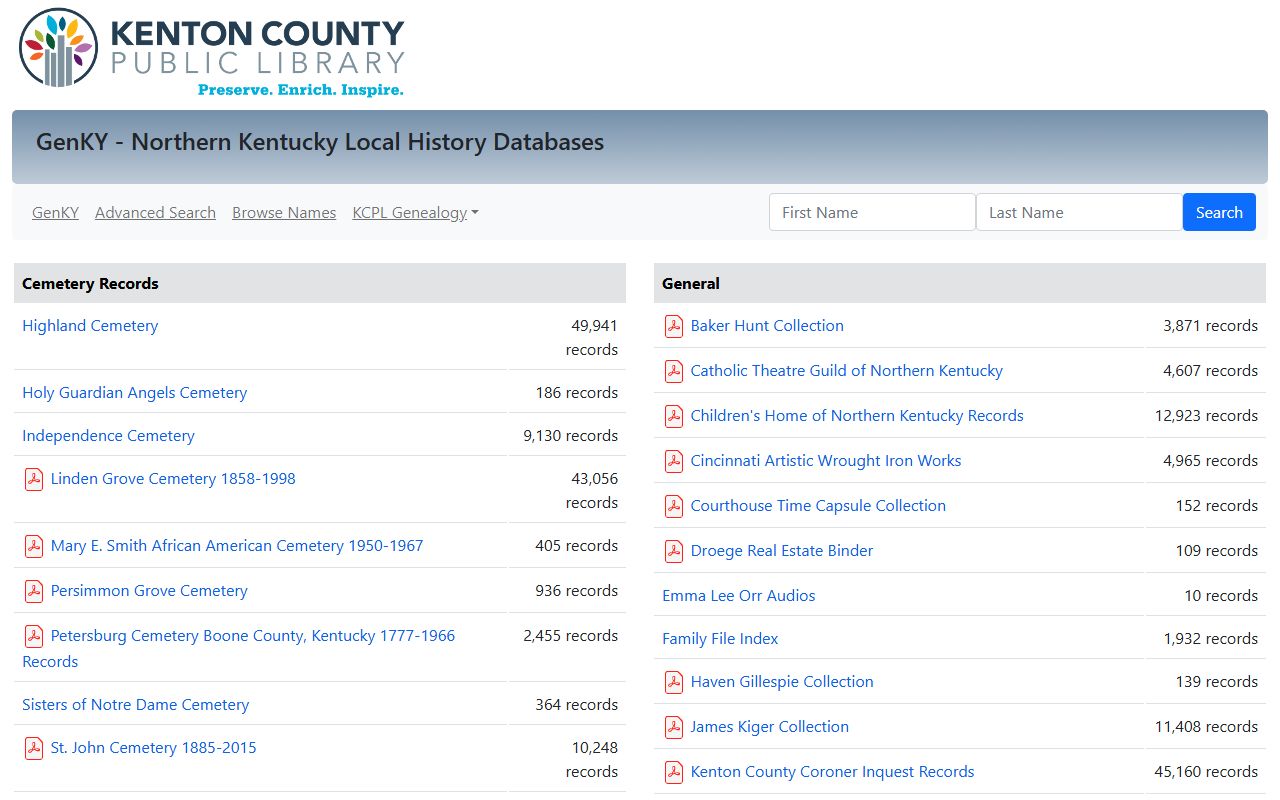The height and width of the screenshot is (800, 1280).
Task: Click the blue Search button
Action: (1219, 212)
